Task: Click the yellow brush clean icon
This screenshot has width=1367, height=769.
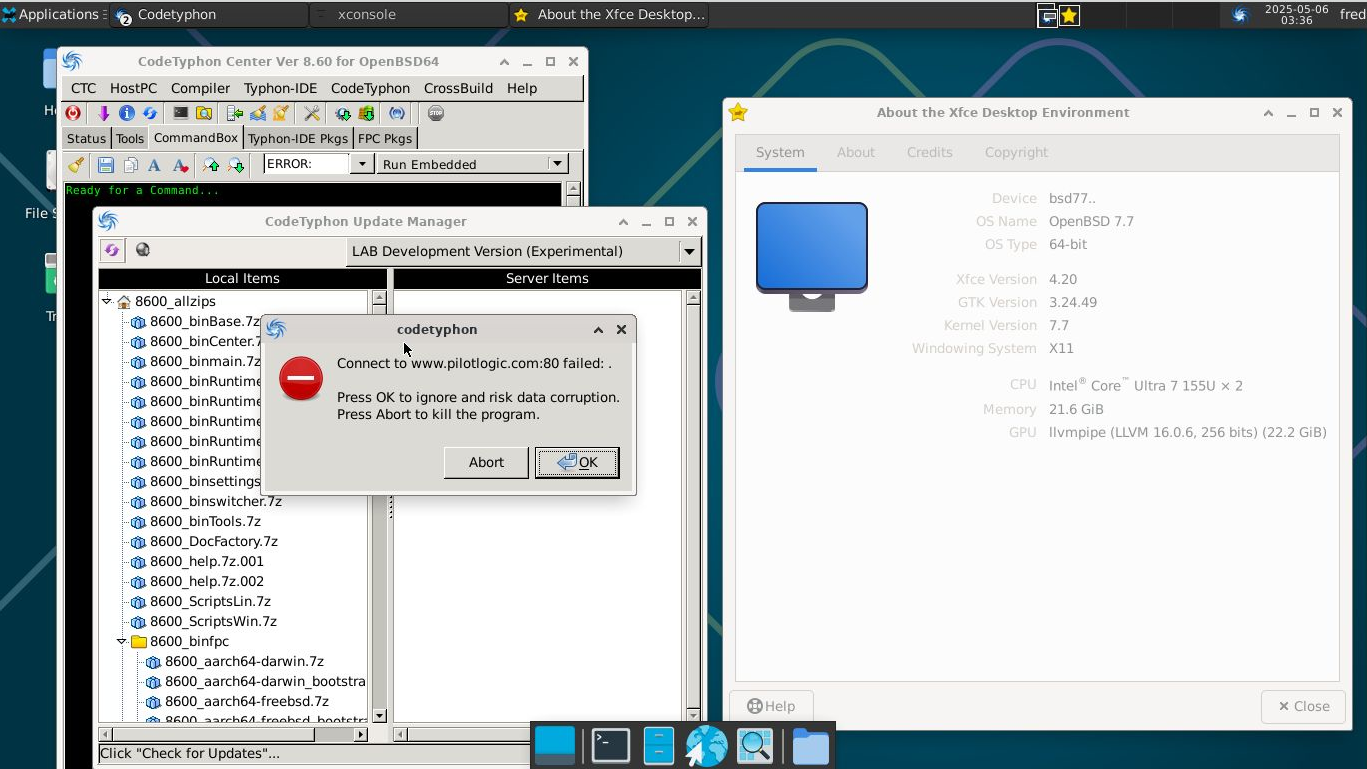Action: [x=282, y=113]
